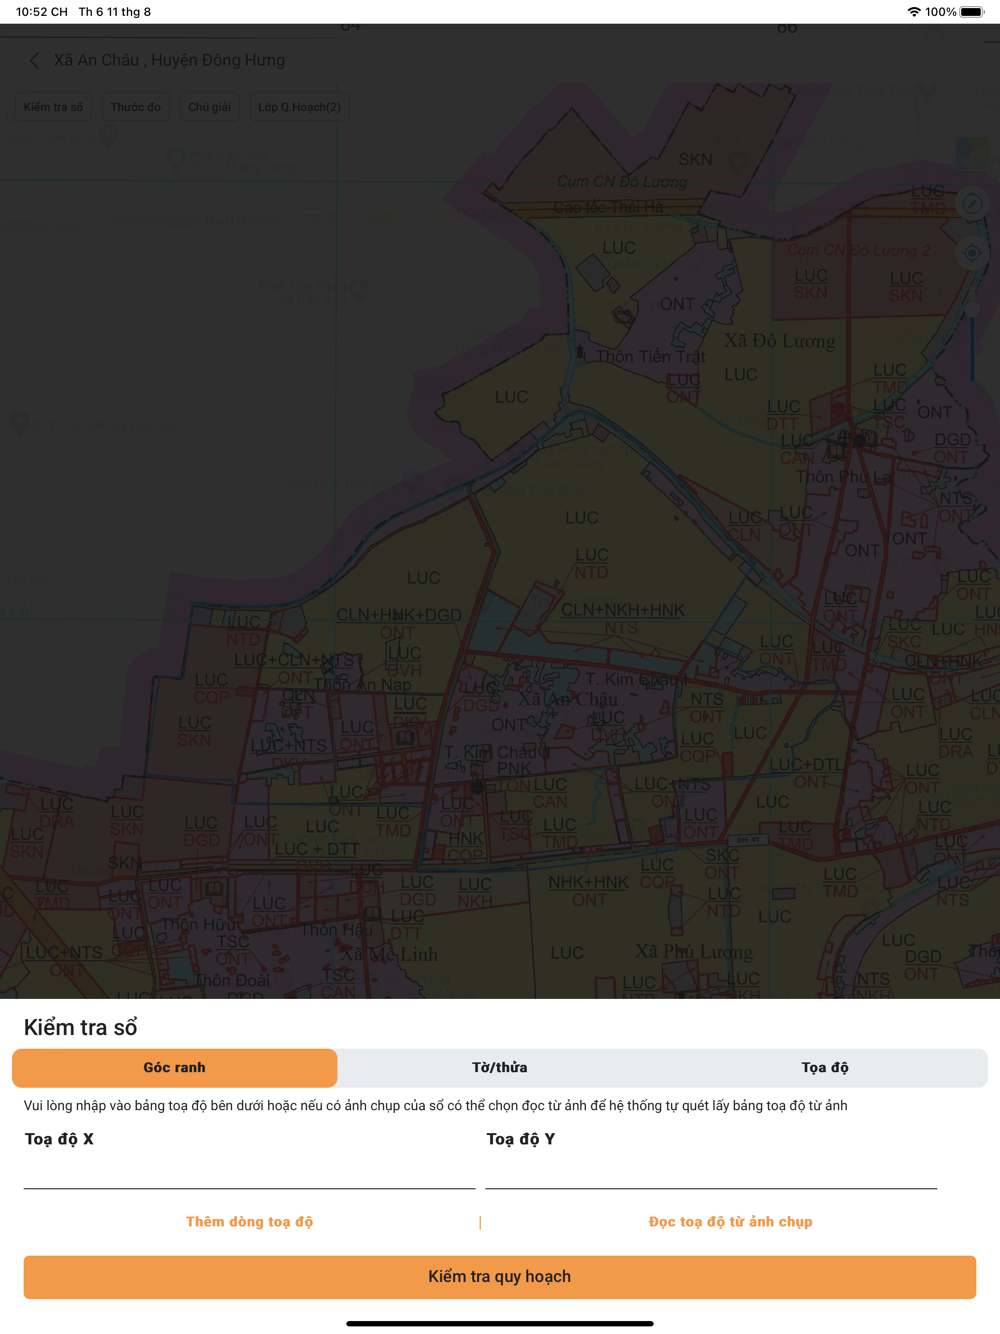Focus the Toạ độ X input field
The height and width of the screenshot is (1334, 1000).
(x=249, y=1170)
